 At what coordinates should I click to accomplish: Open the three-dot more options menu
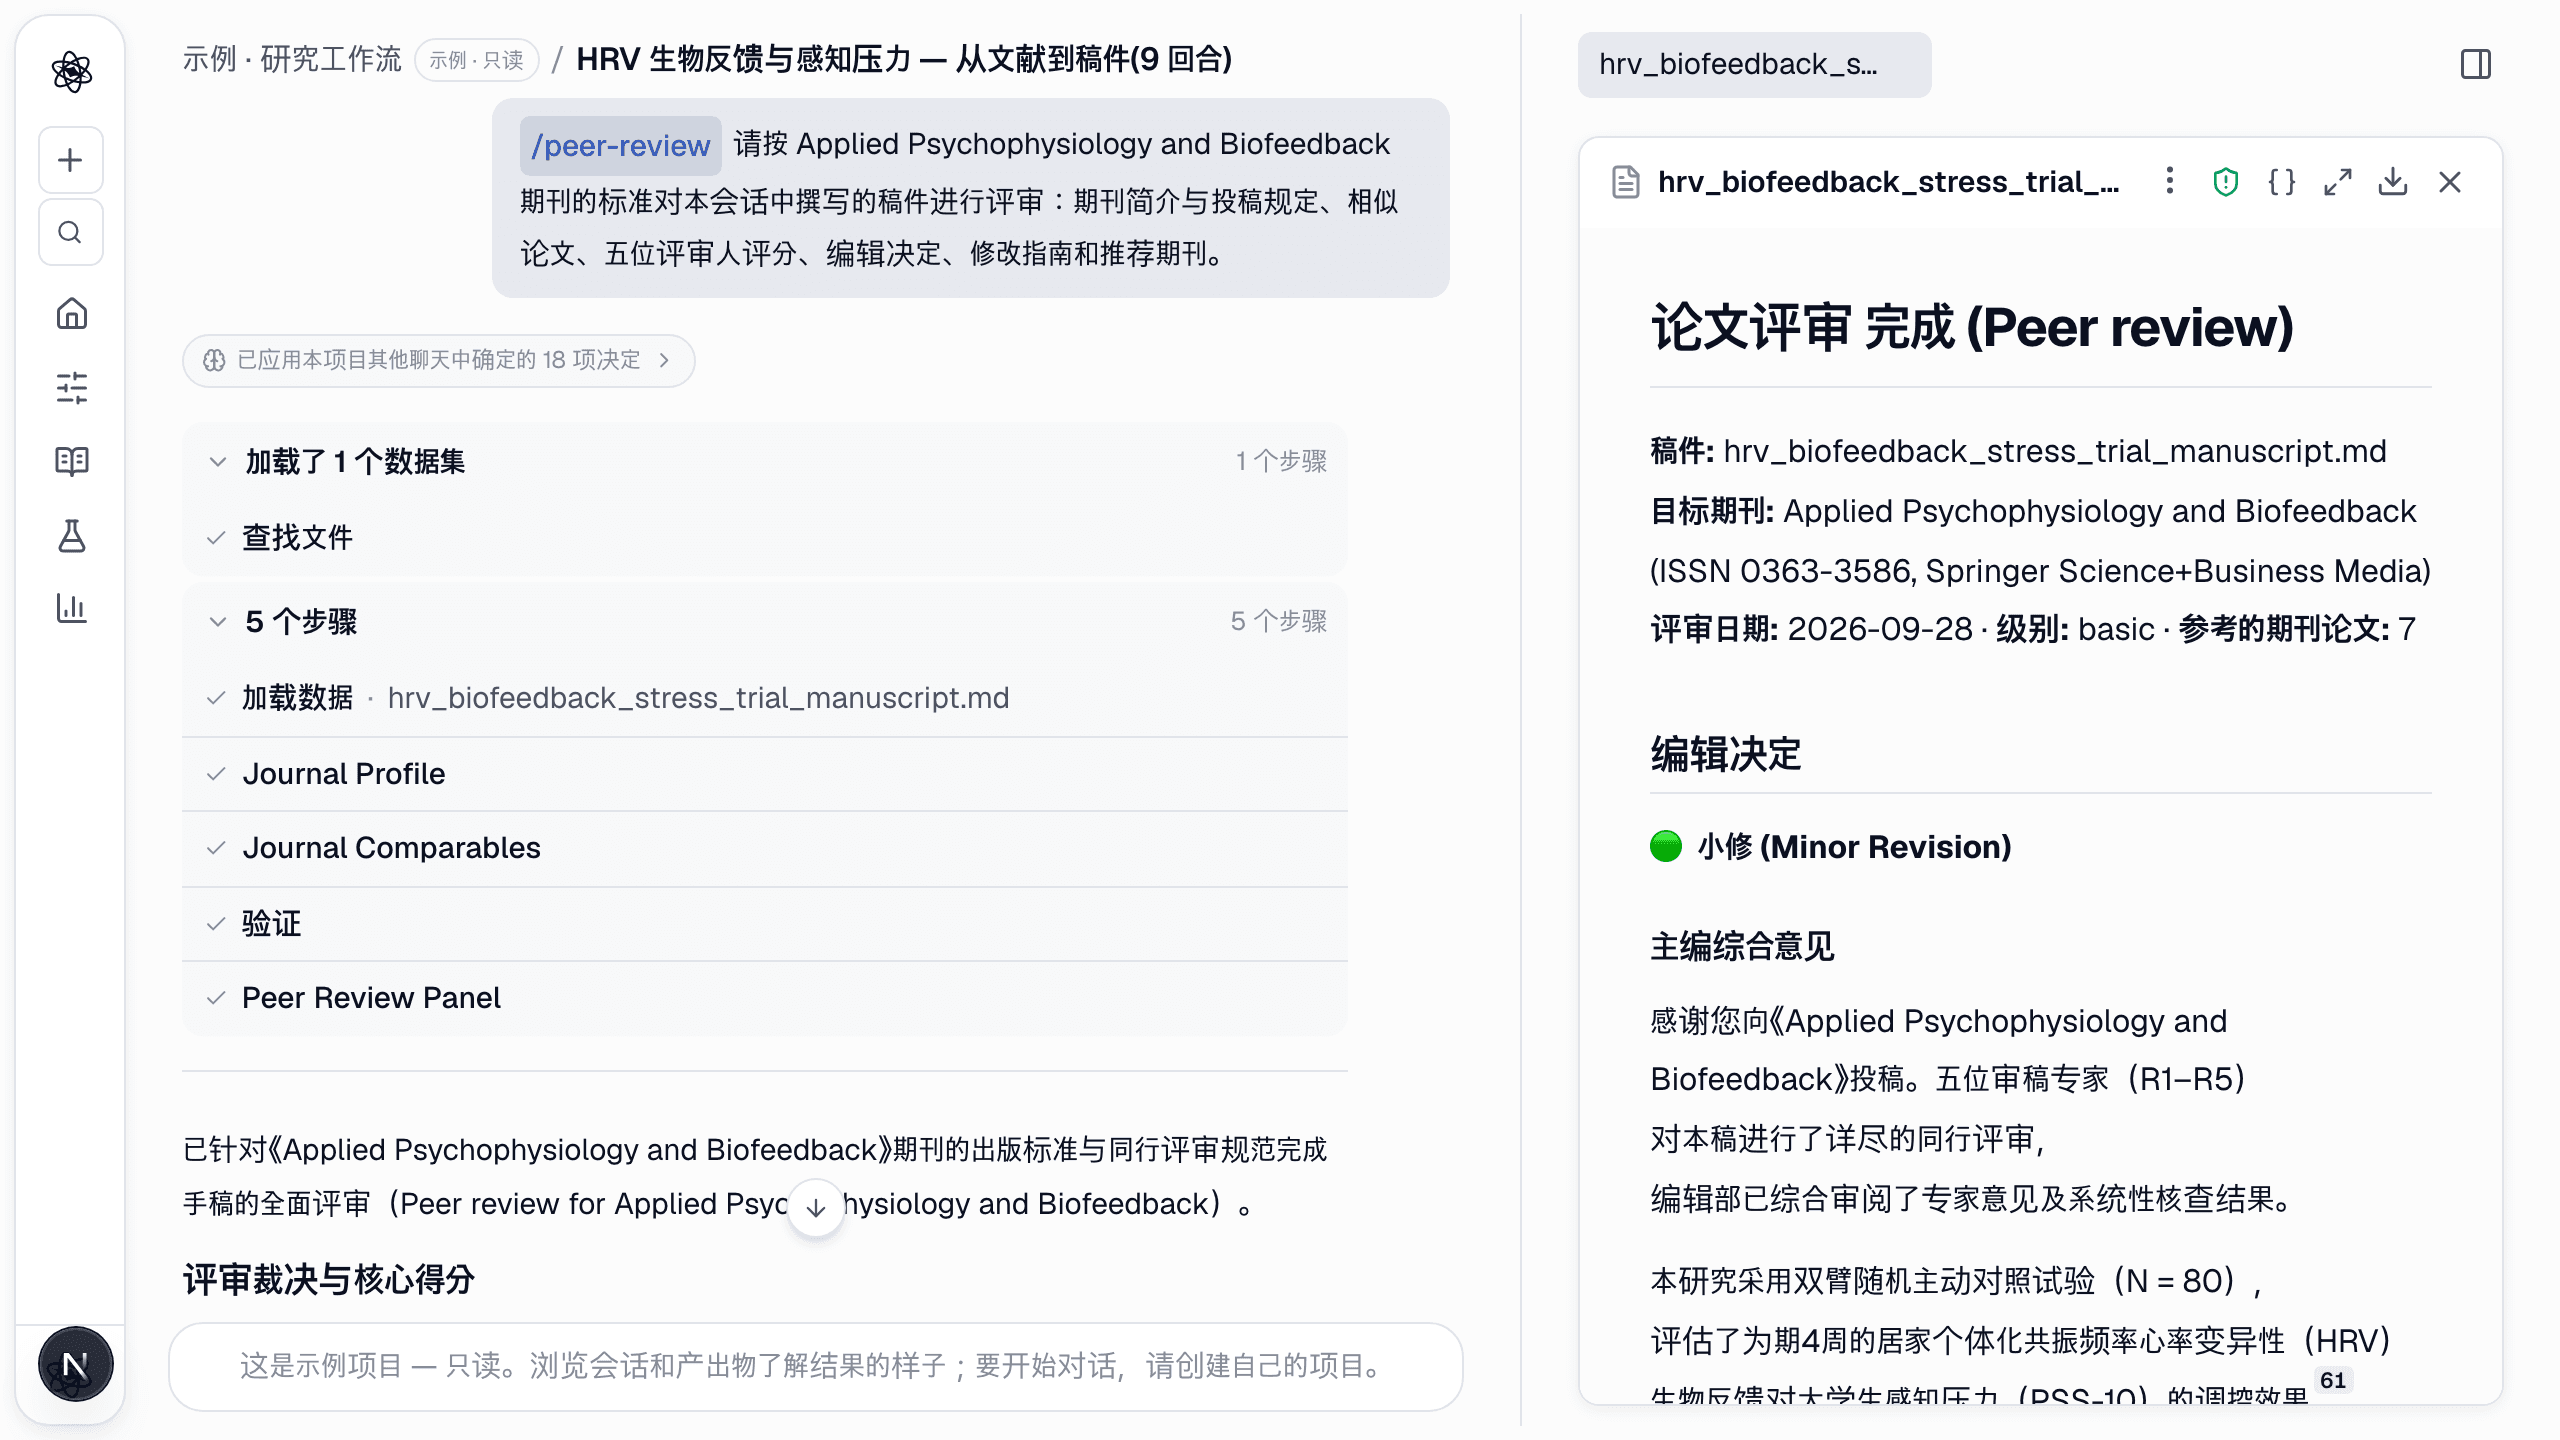click(2169, 181)
